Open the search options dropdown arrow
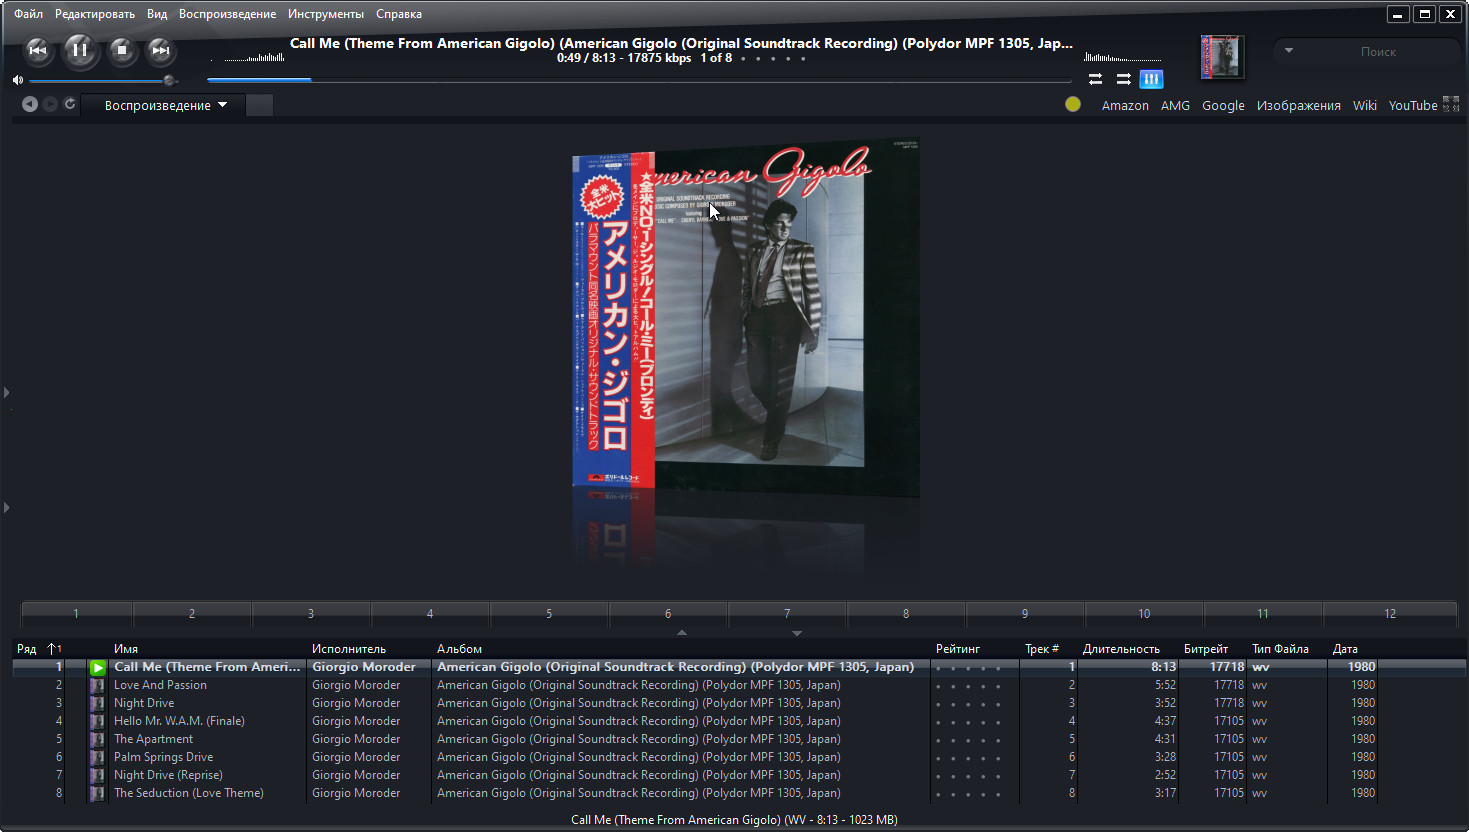 pyautogui.click(x=1289, y=50)
